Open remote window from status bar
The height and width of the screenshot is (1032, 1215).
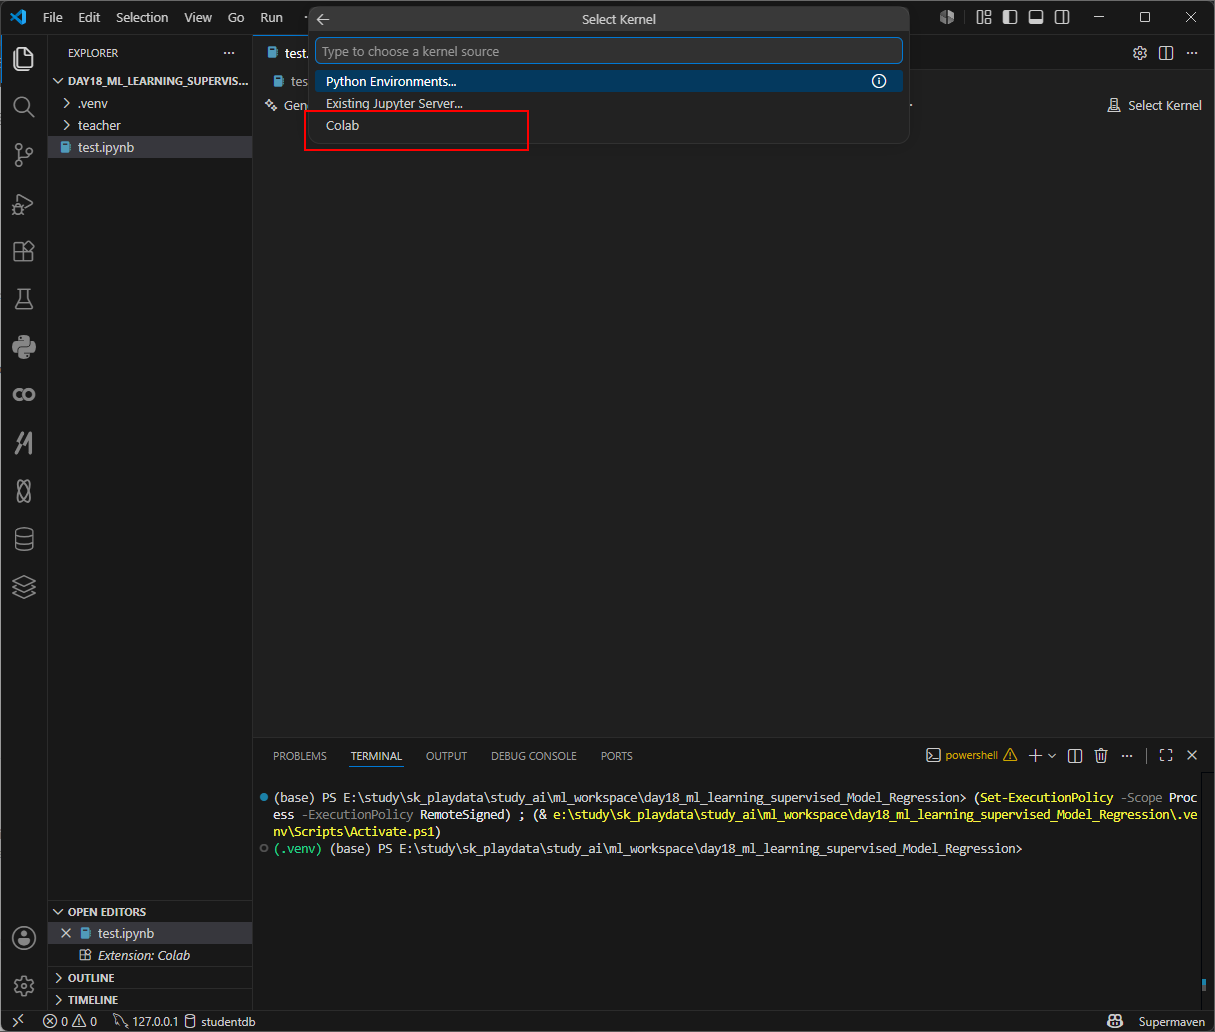point(18,1021)
